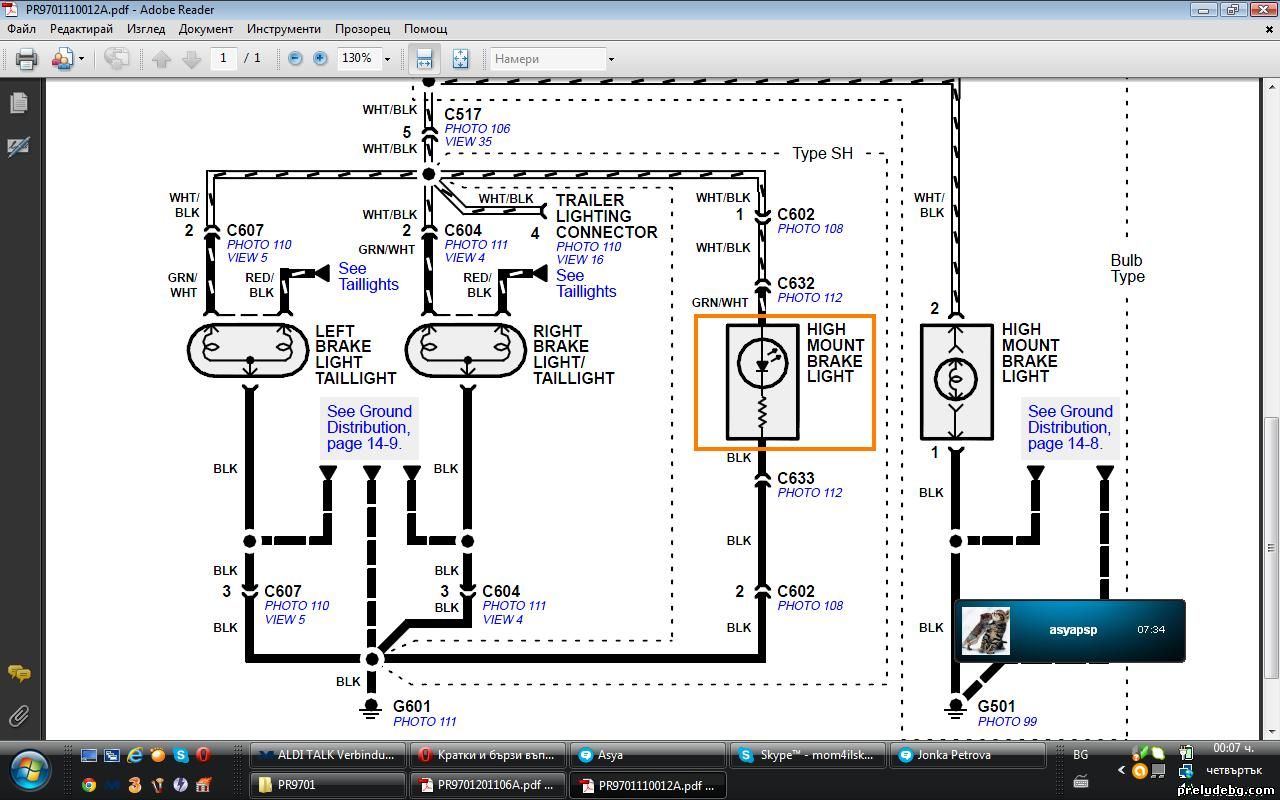Expand the 130% zoom level dropdown

[x=387, y=59]
